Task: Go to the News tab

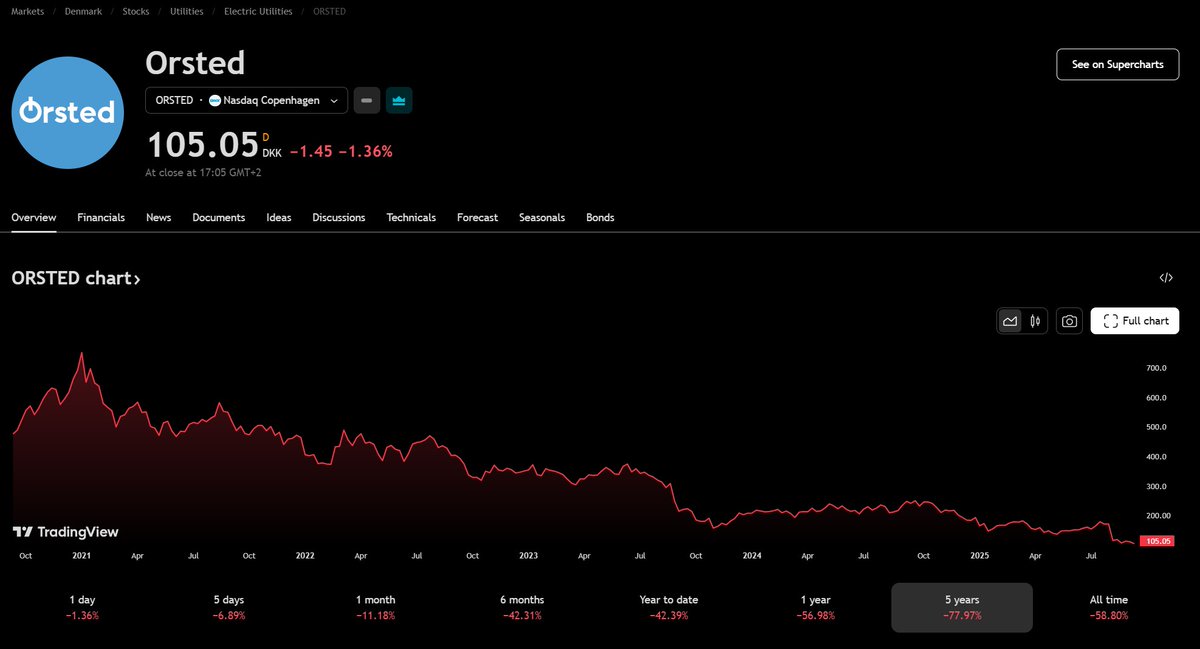Action: [158, 217]
